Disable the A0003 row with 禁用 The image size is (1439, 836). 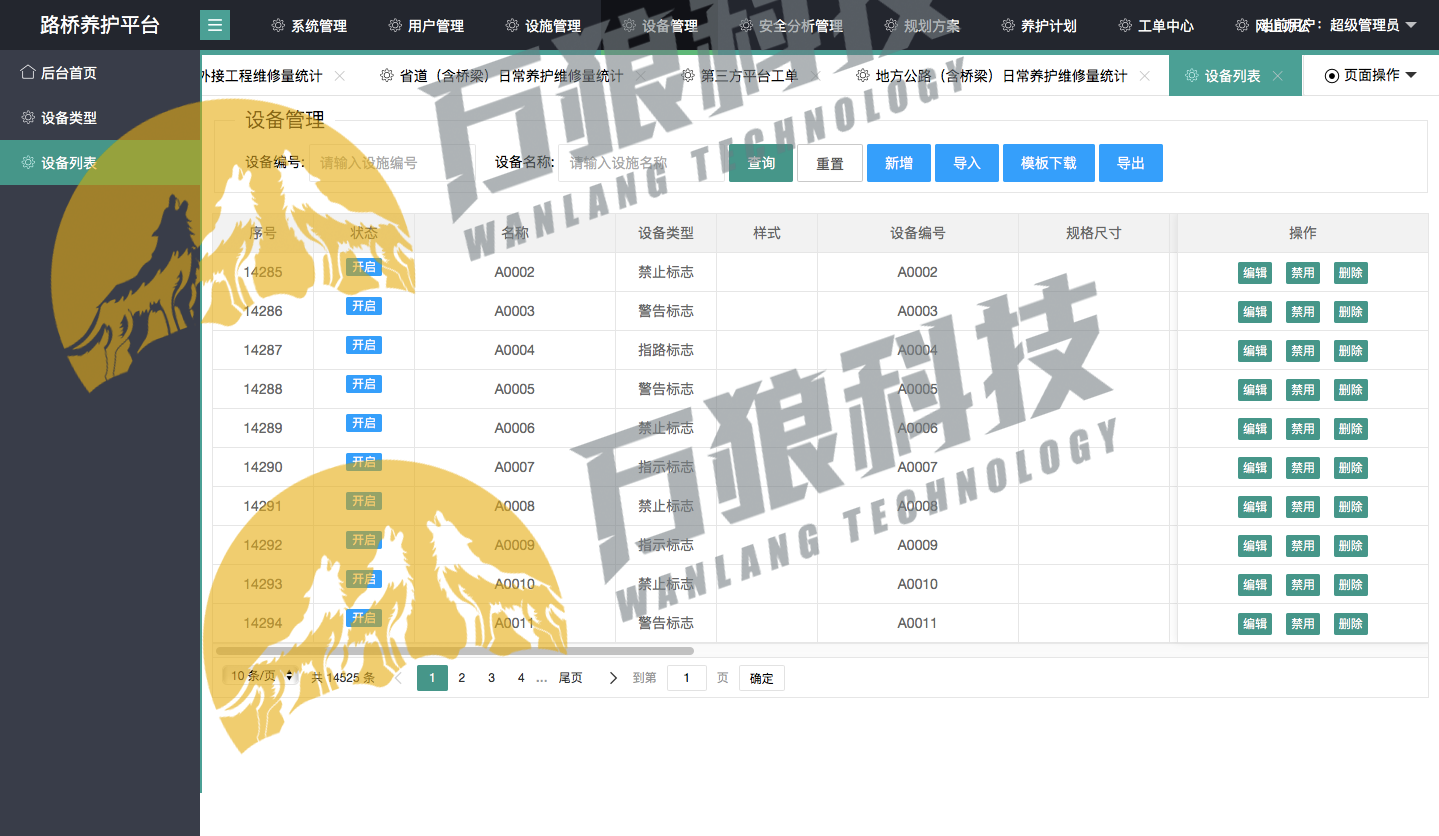click(x=1303, y=312)
